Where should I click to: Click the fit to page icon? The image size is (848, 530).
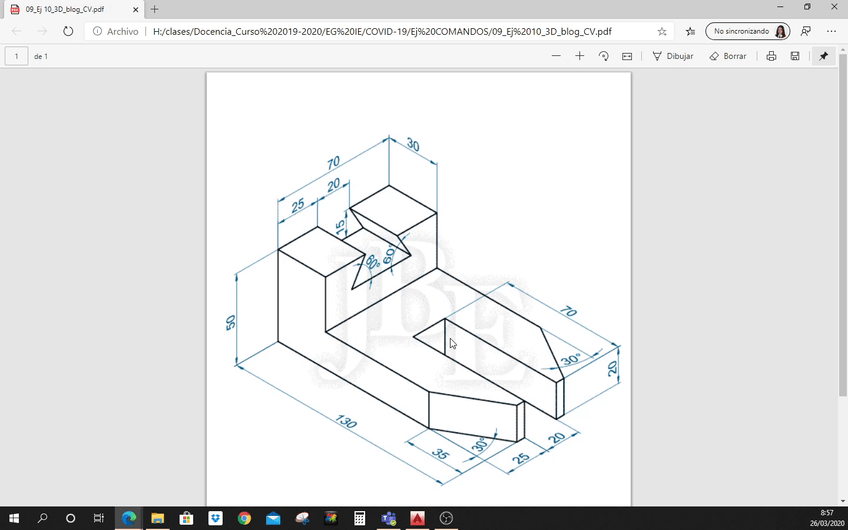[x=627, y=56]
